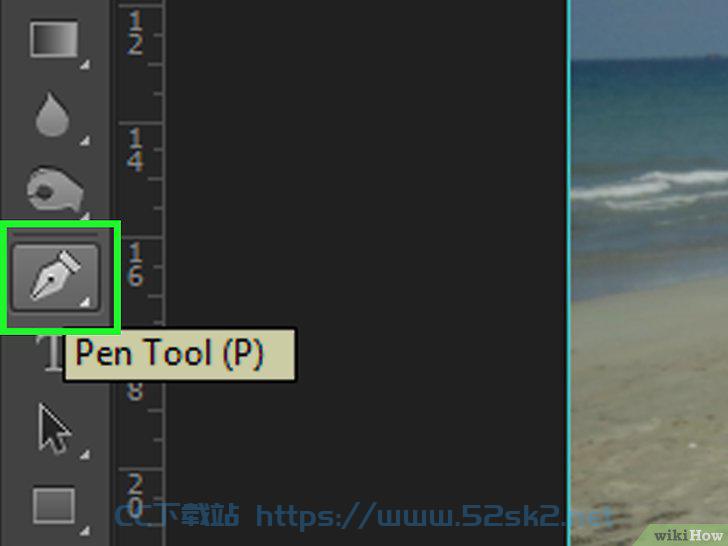Select the Blur tool droplet icon
This screenshot has width=728, height=546.
pos(52,114)
